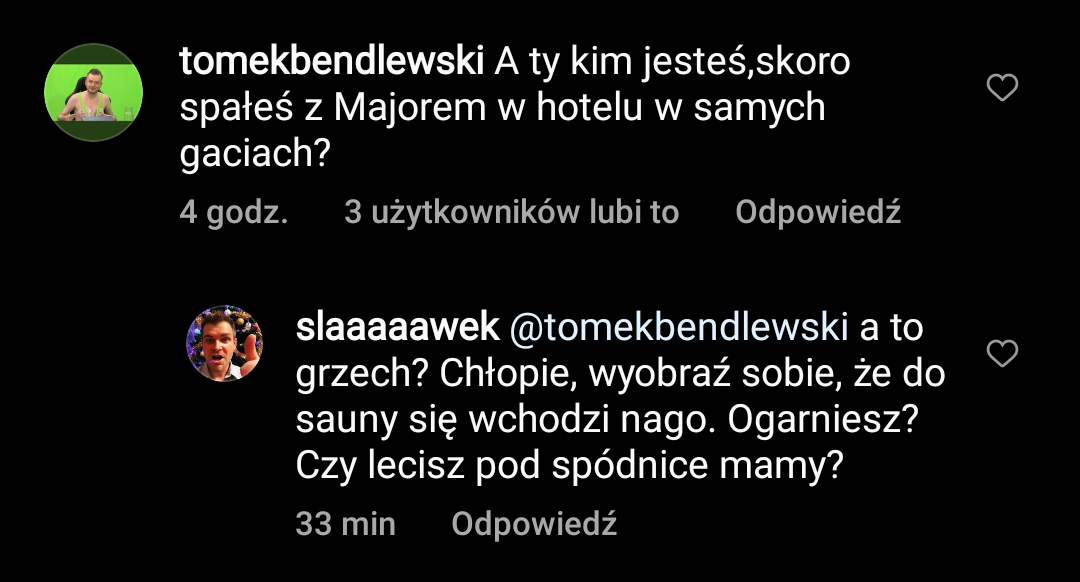Open tomekbendlewski's green profile picture
The height and width of the screenshot is (582, 1080).
click(x=94, y=92)
